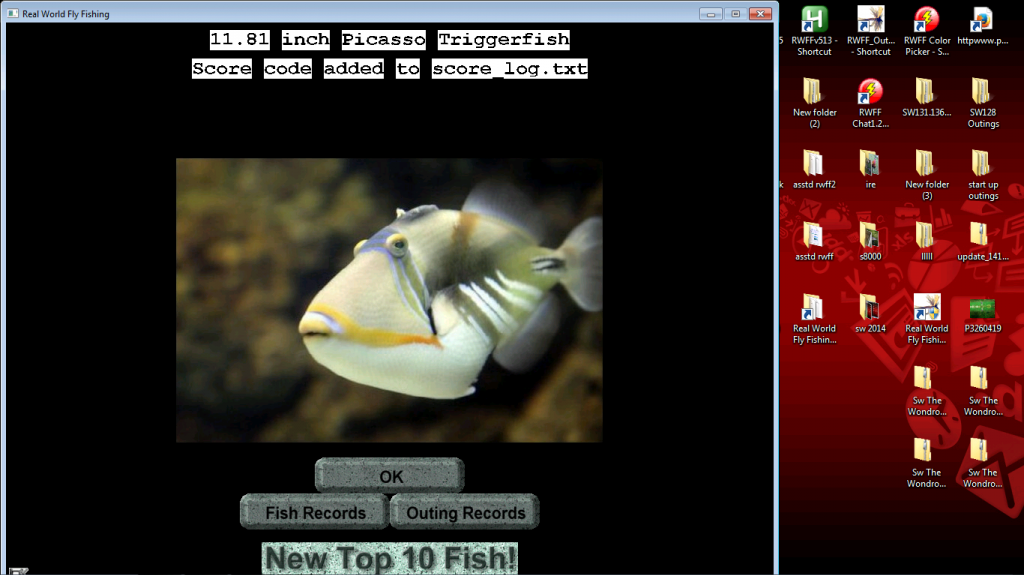Launch Real World Fly Fishi application shortcut
This screenshot has width=1024, height=575.
[x=927, y=319]
